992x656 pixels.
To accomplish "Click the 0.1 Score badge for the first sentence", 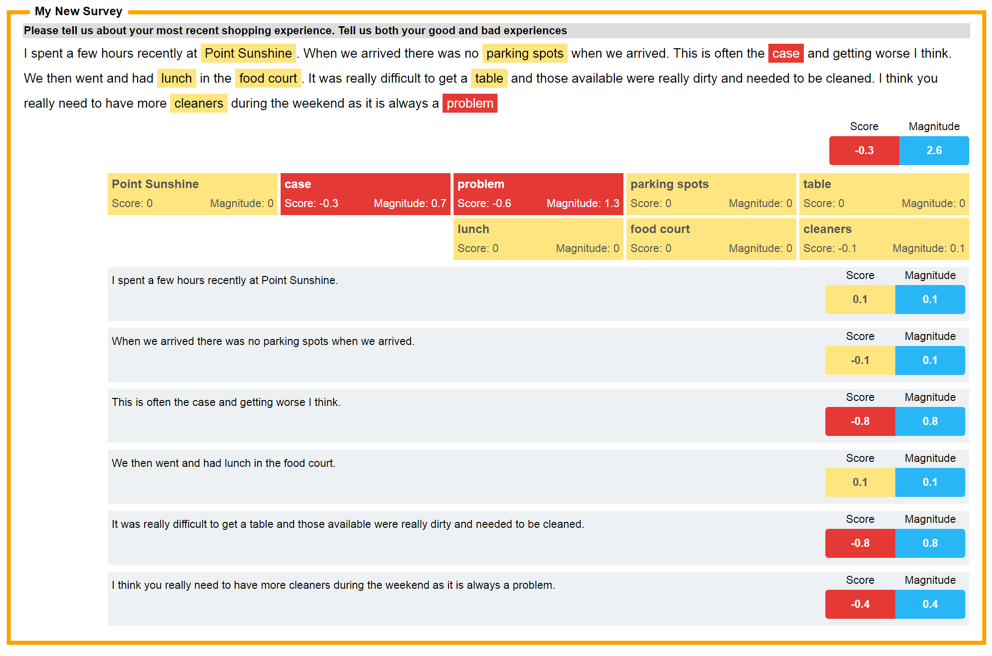I will click(861, 299).
